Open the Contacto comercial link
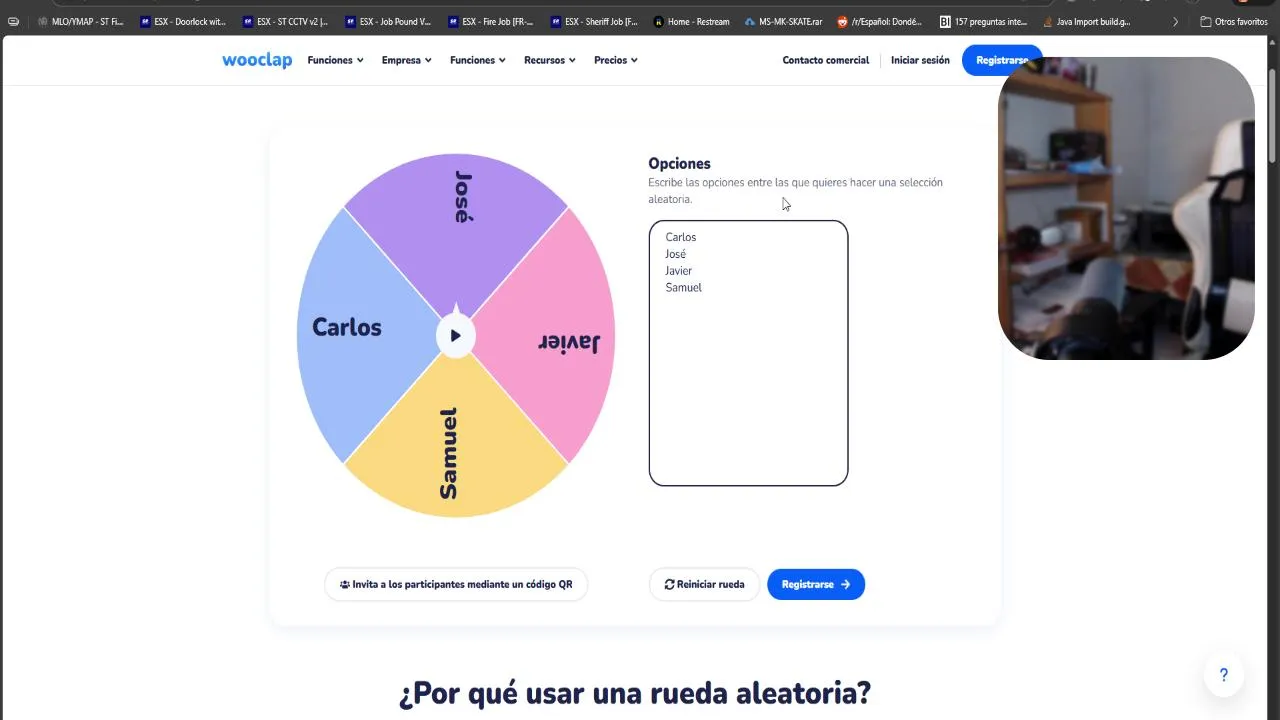 [826, 60]
